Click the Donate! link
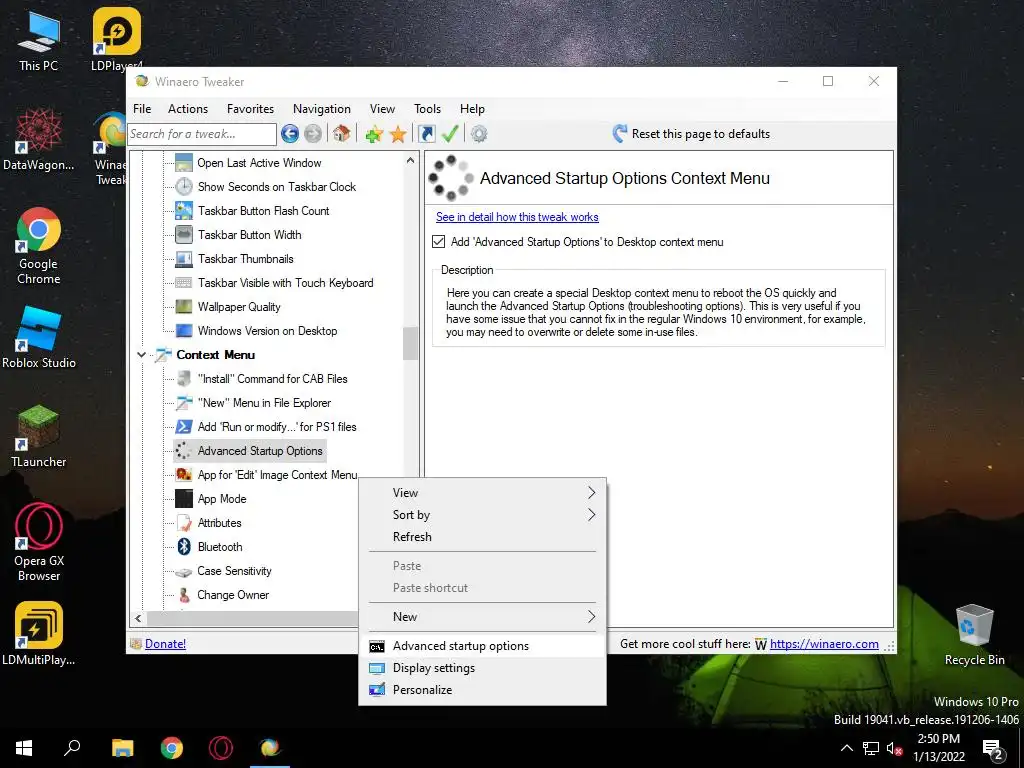The width and height of the screenshot is (1024, 768). click(165, 644)
